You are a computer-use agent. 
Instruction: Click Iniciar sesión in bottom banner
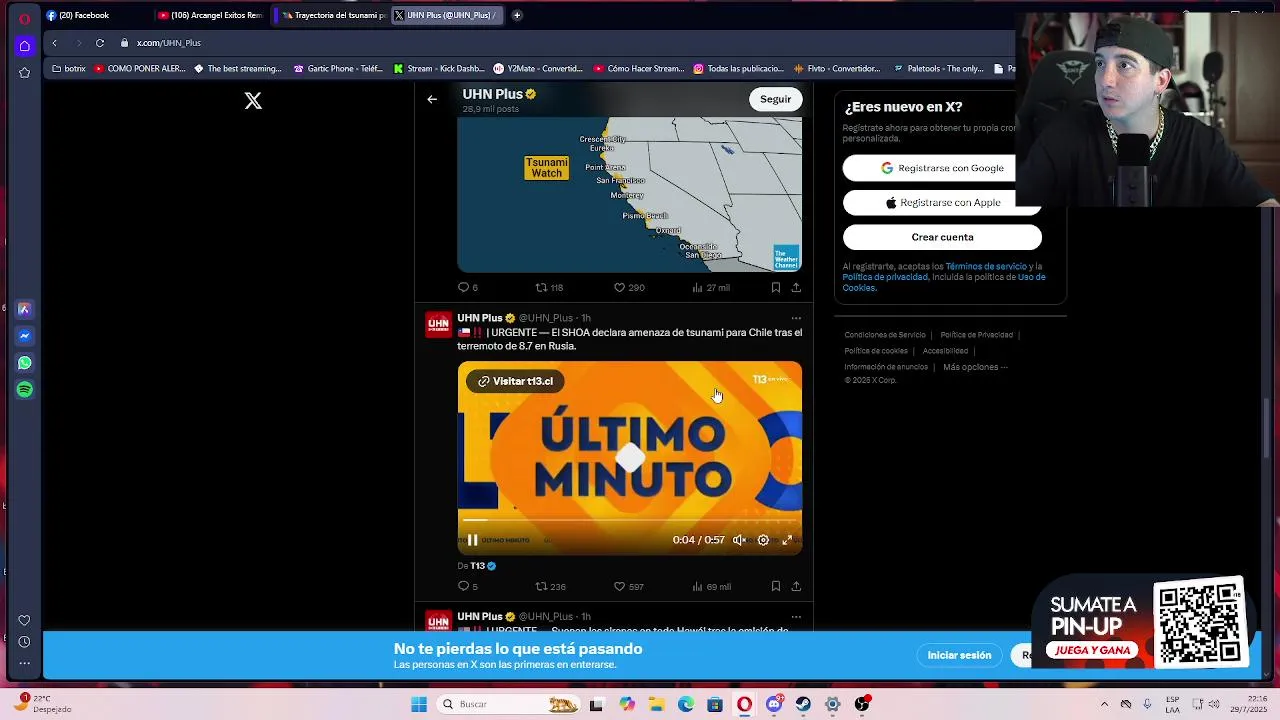pos(959,655)
